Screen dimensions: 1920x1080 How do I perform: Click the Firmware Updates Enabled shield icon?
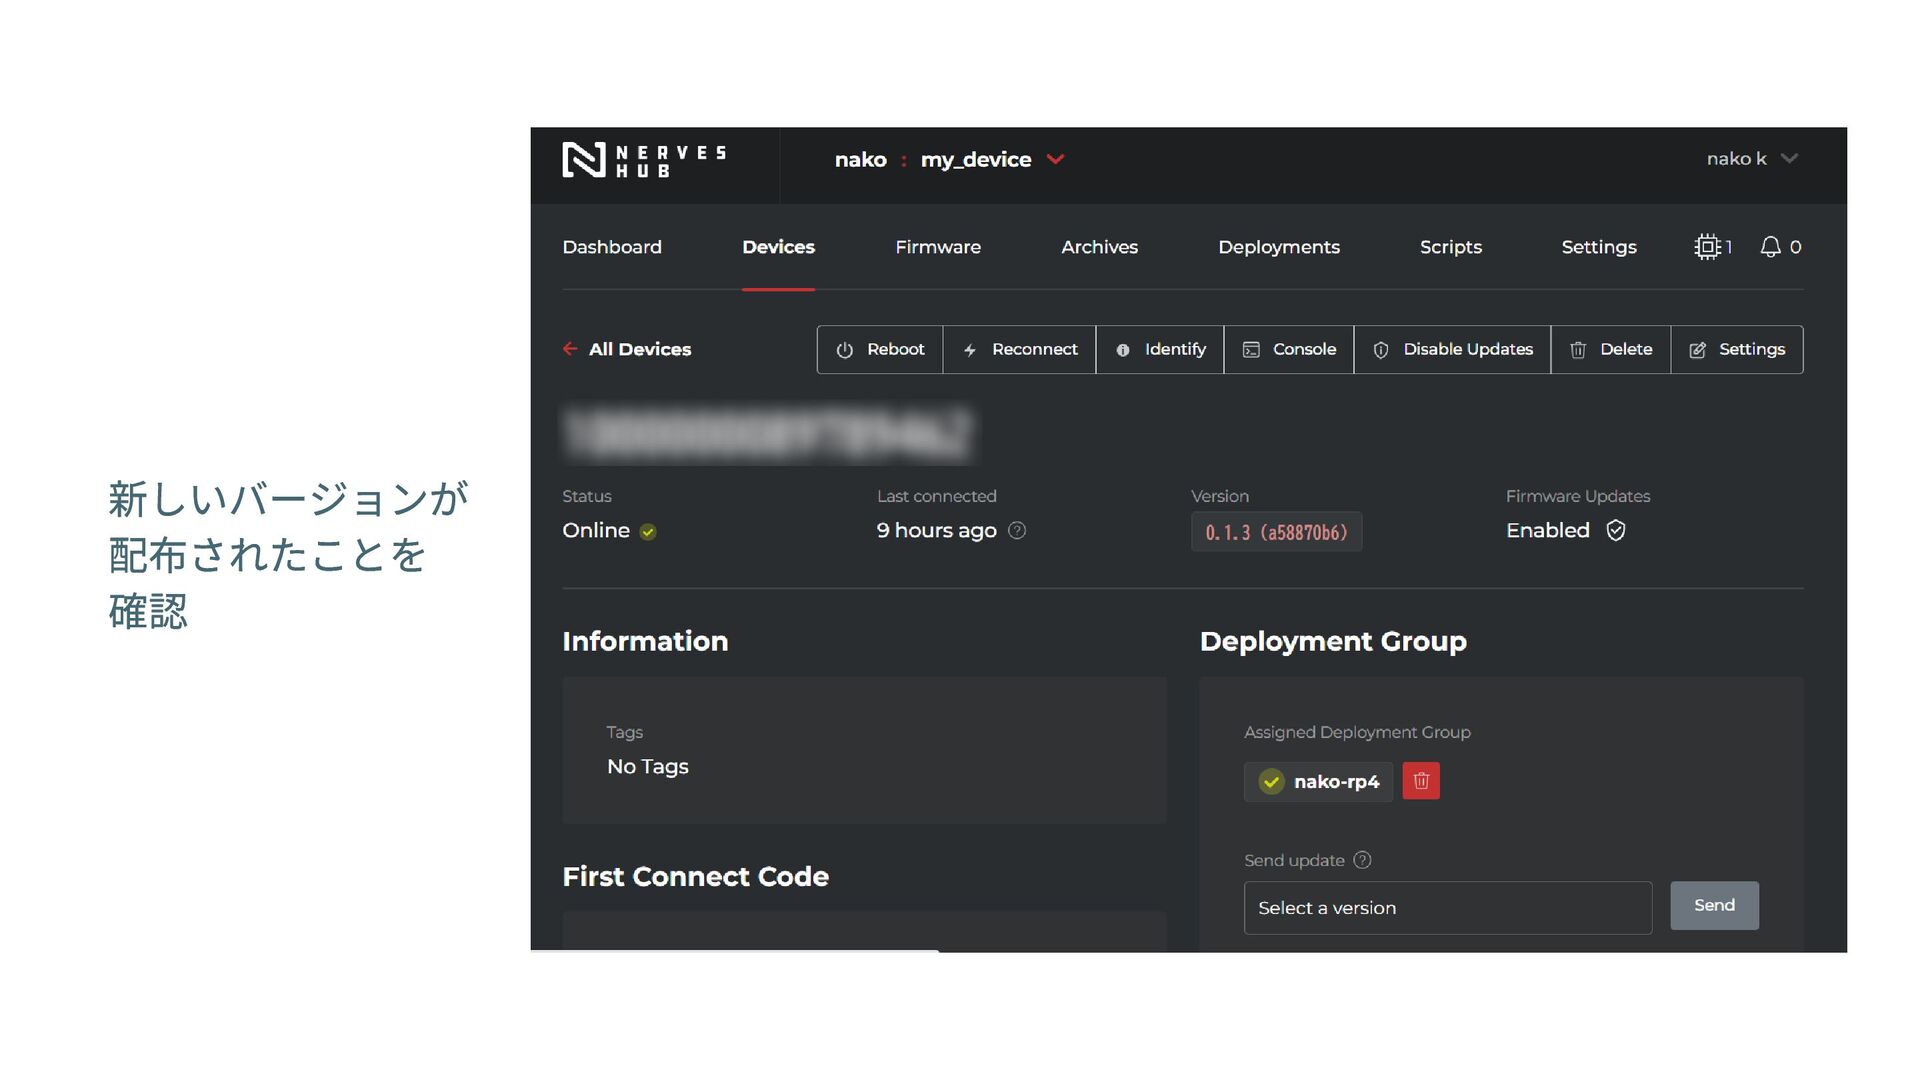tap(1616, 531)
